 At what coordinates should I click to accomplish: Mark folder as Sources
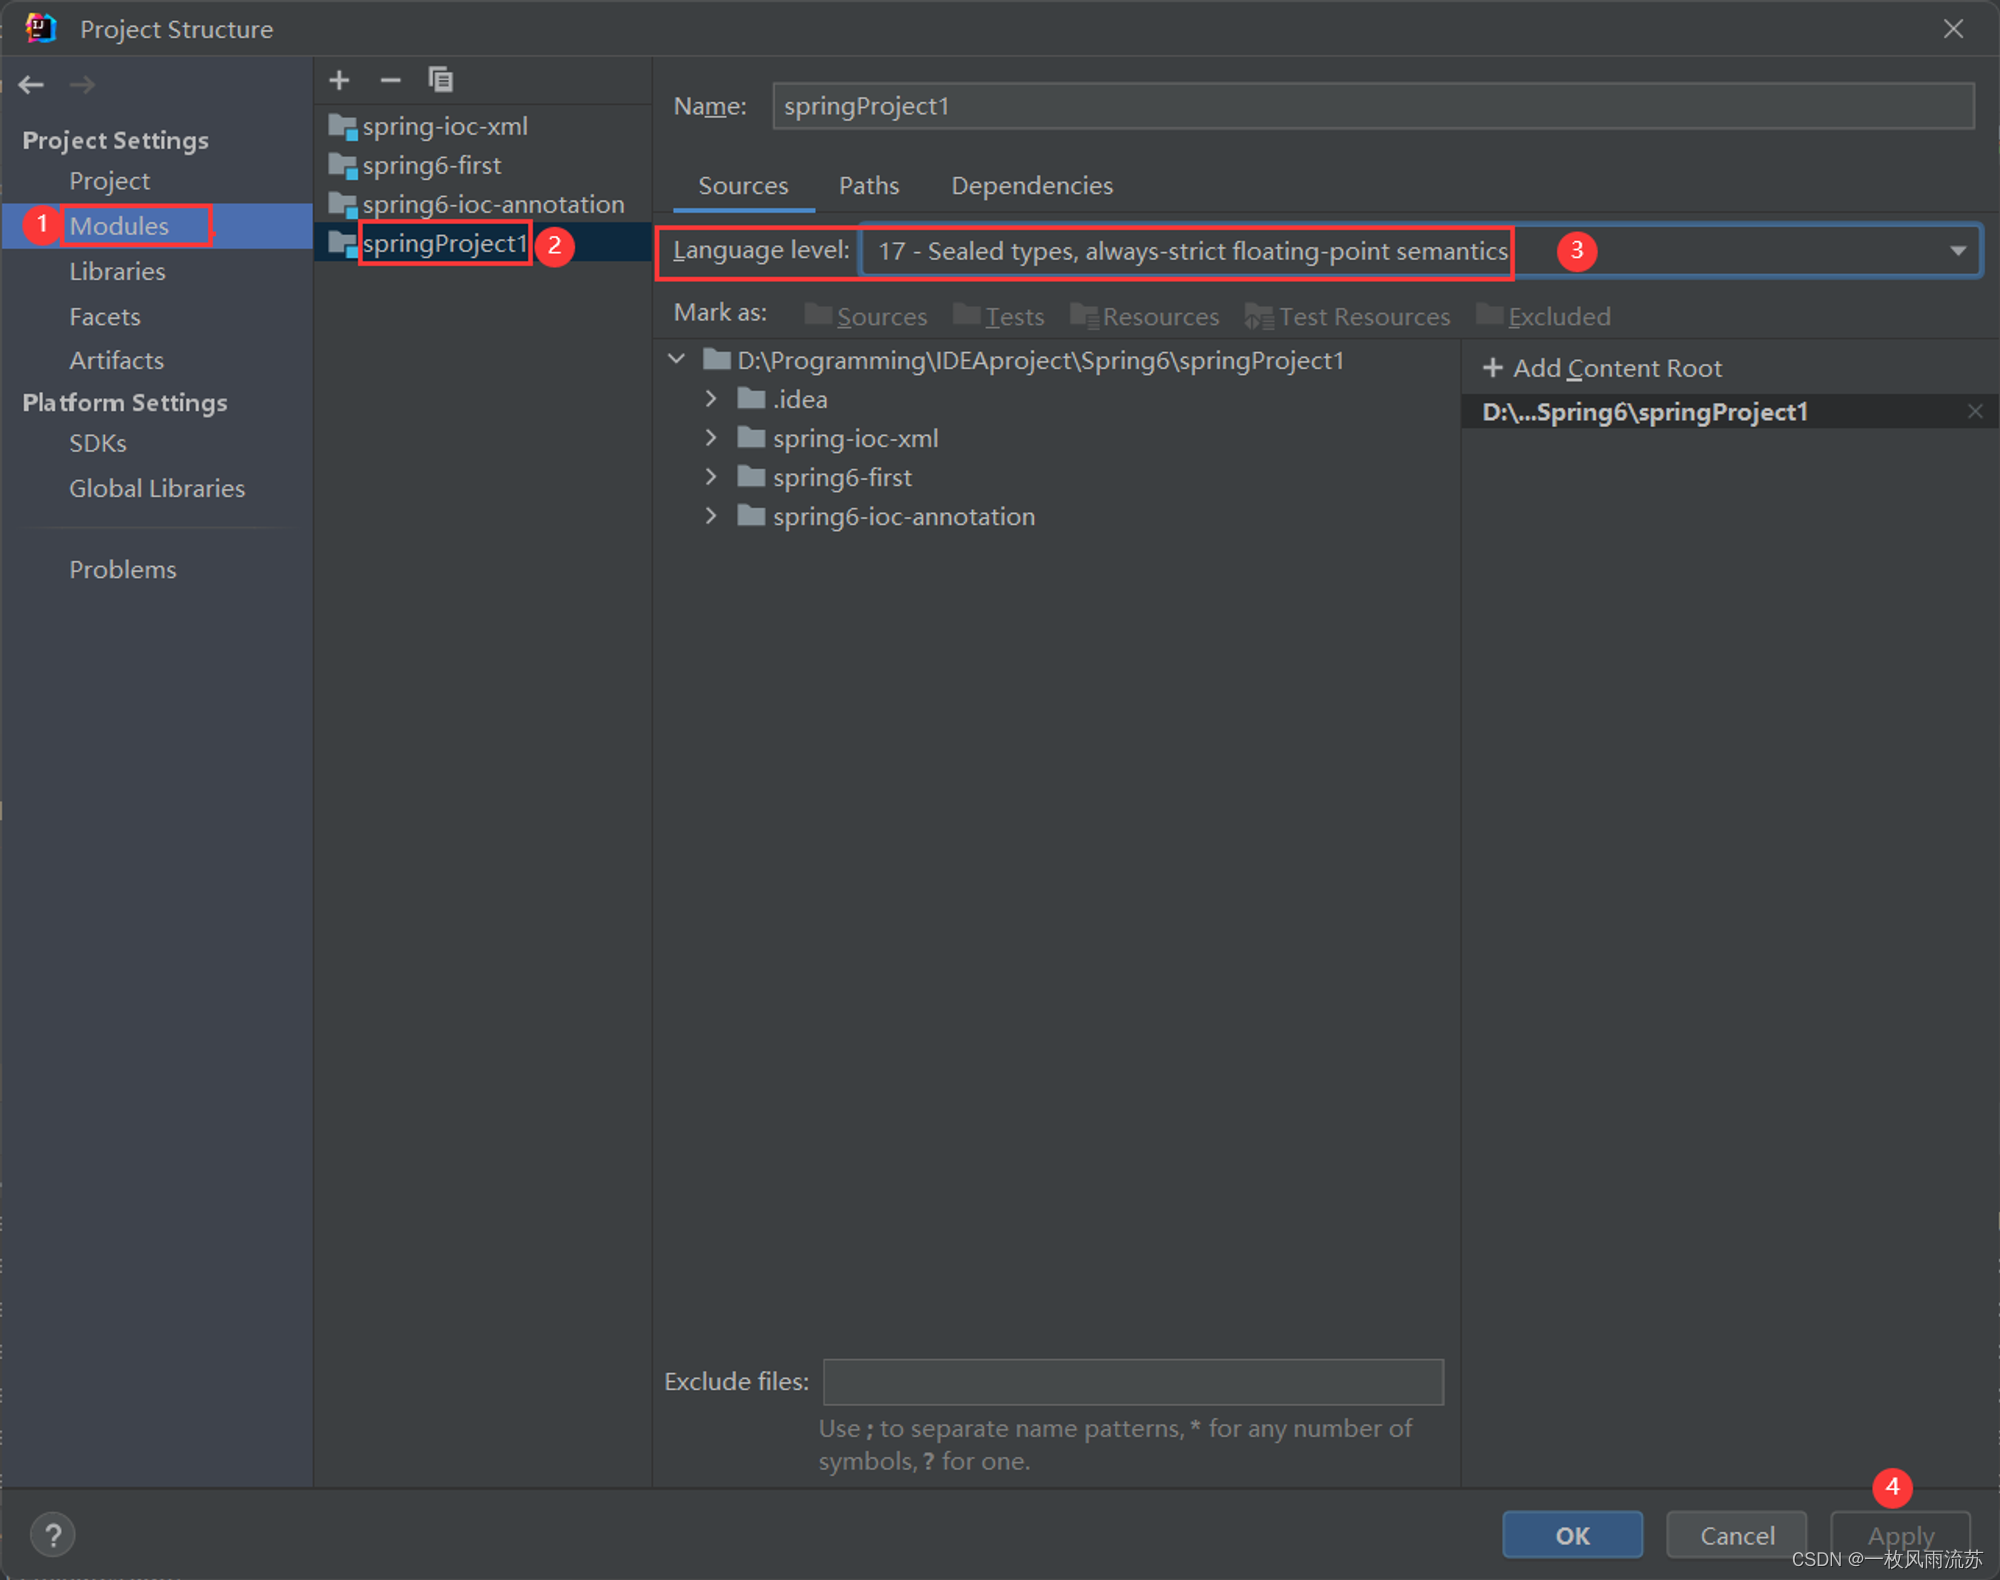pos(866,317)
